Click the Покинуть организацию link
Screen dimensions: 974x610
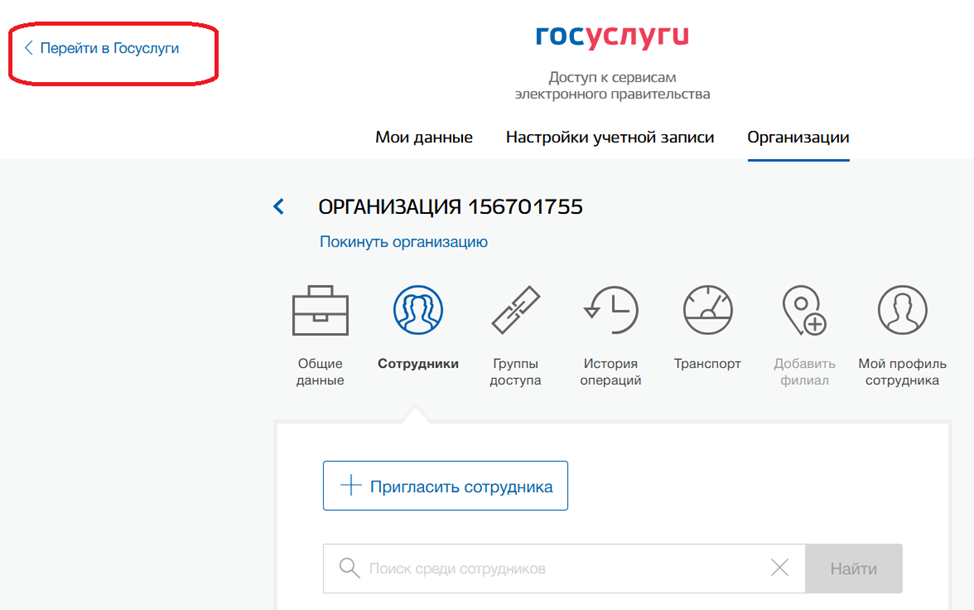tap(403, 242)
